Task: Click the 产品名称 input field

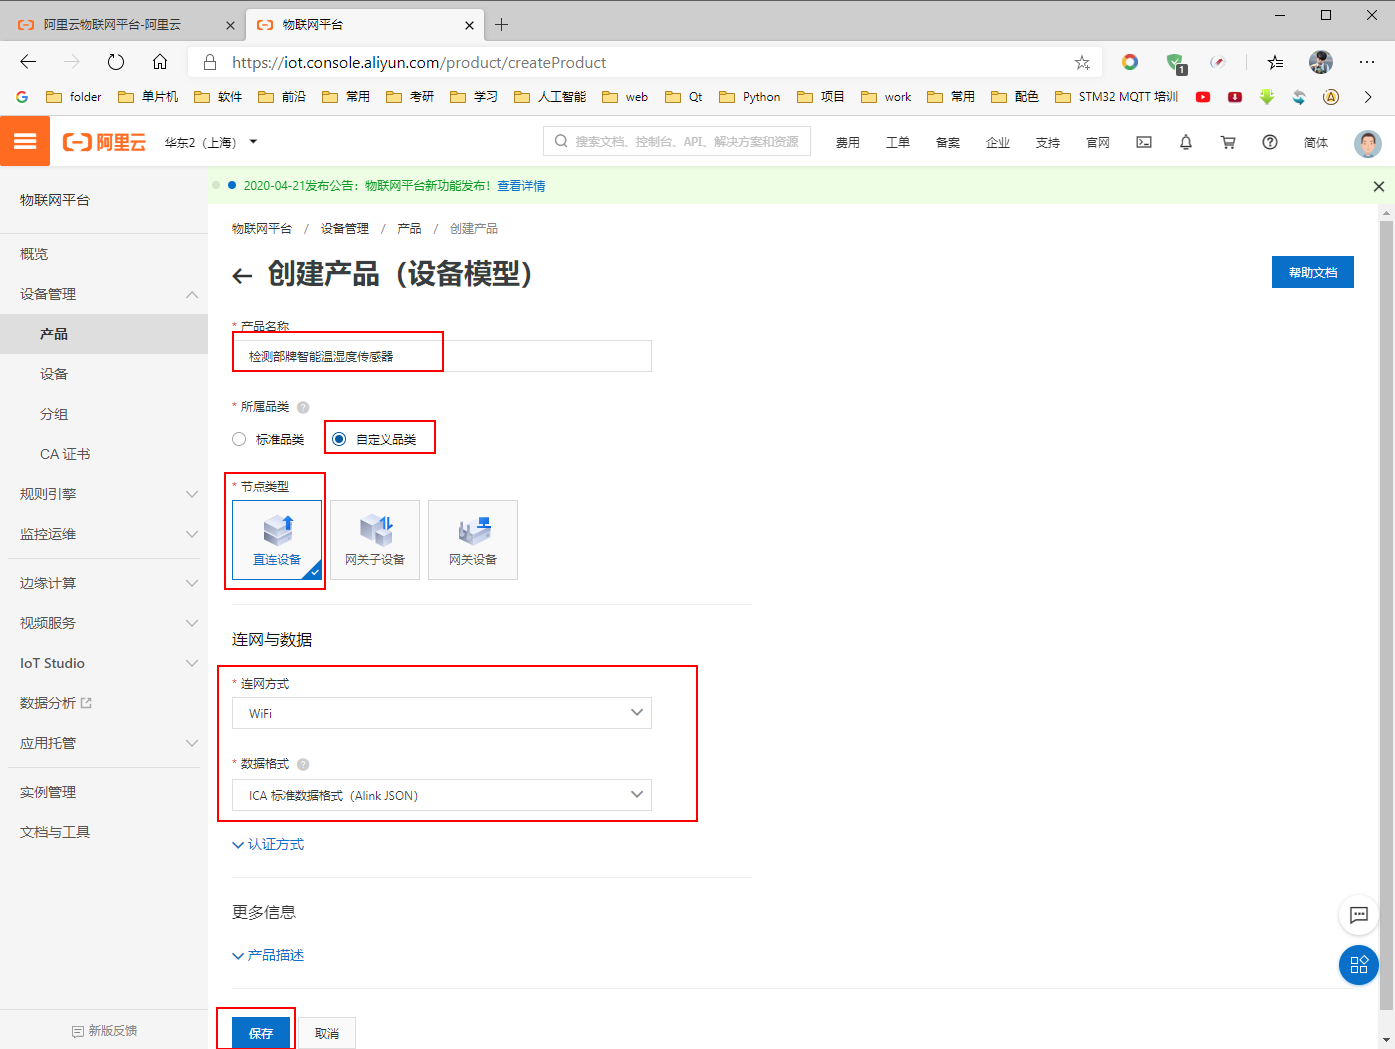Action: pos(442,356)
